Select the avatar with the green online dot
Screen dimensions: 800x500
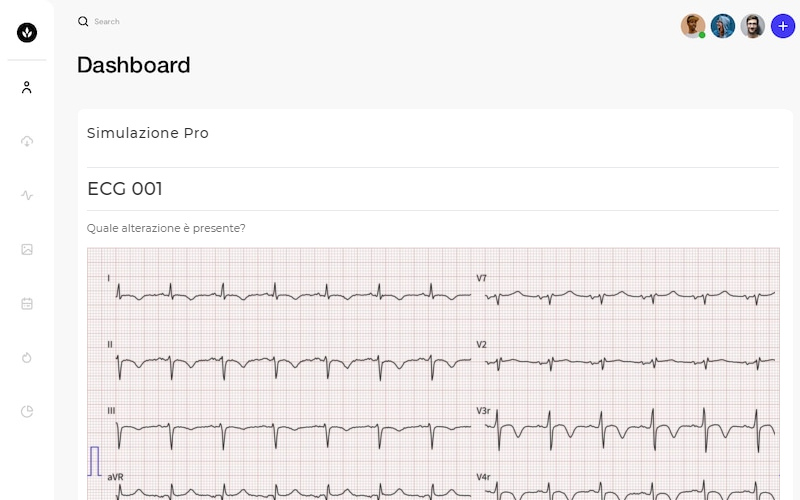pos(693,26)
